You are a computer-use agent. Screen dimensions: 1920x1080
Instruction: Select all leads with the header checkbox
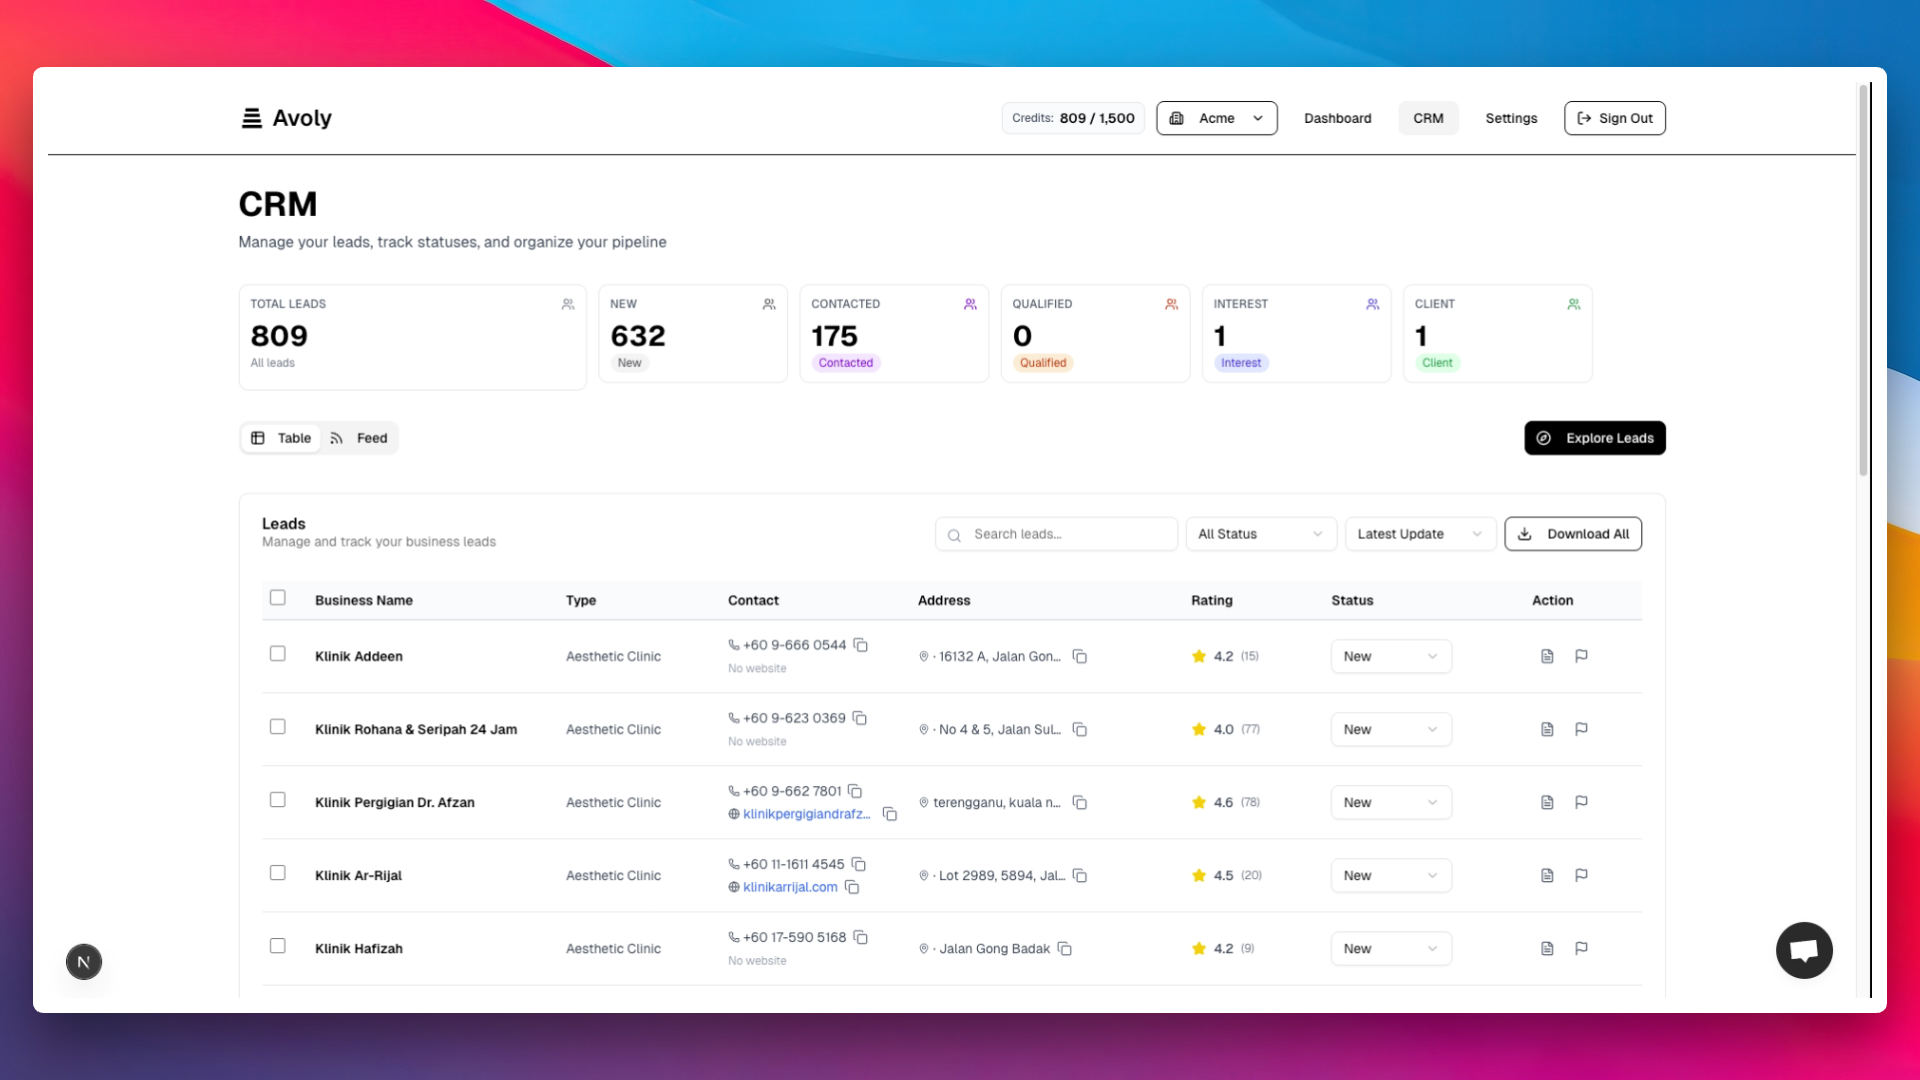click(278, 597)
